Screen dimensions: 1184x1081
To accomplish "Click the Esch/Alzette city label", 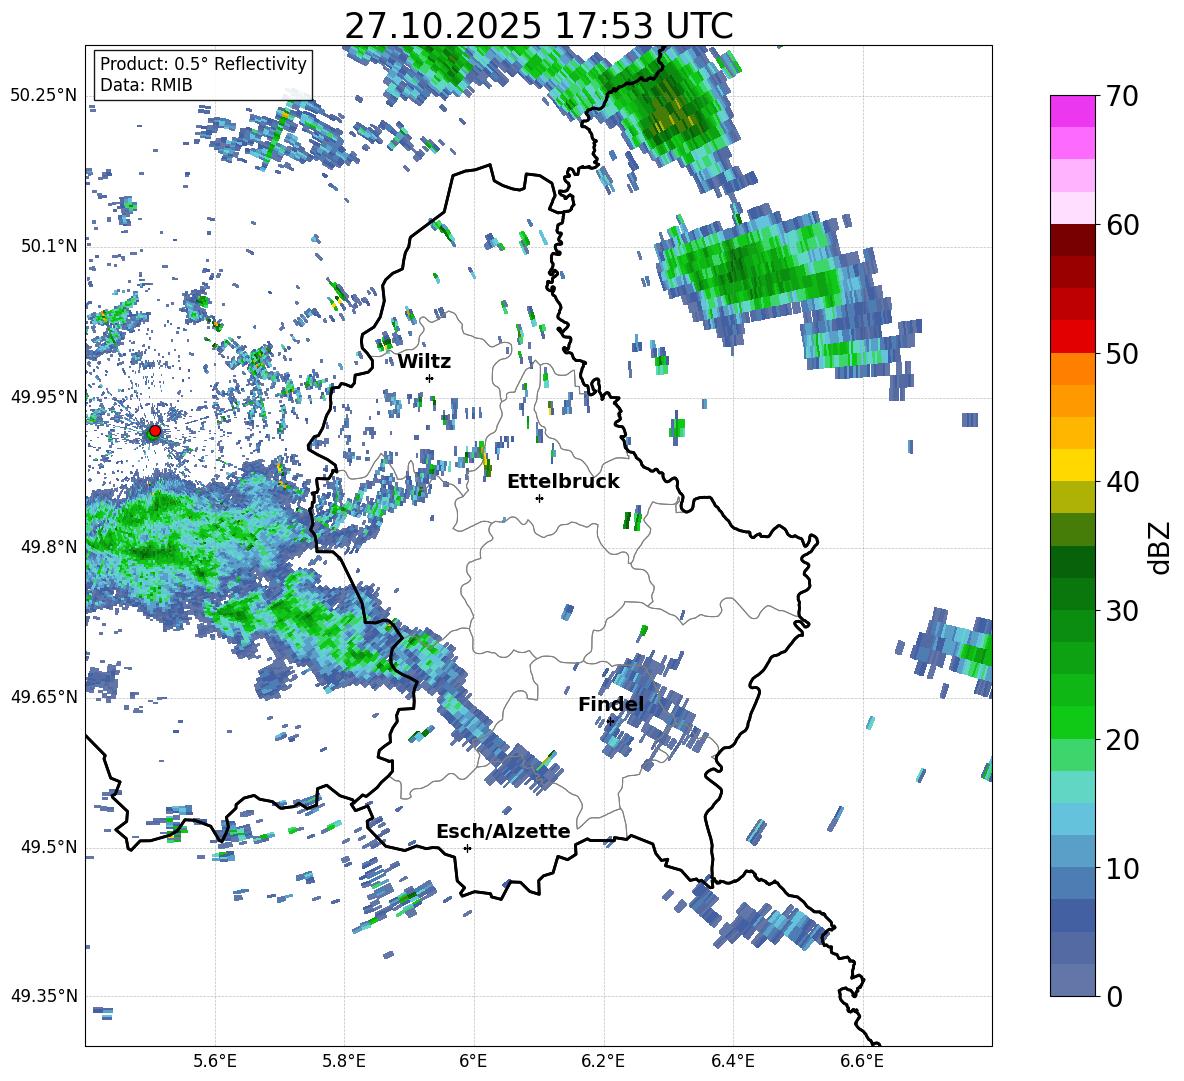I will 503,832.
